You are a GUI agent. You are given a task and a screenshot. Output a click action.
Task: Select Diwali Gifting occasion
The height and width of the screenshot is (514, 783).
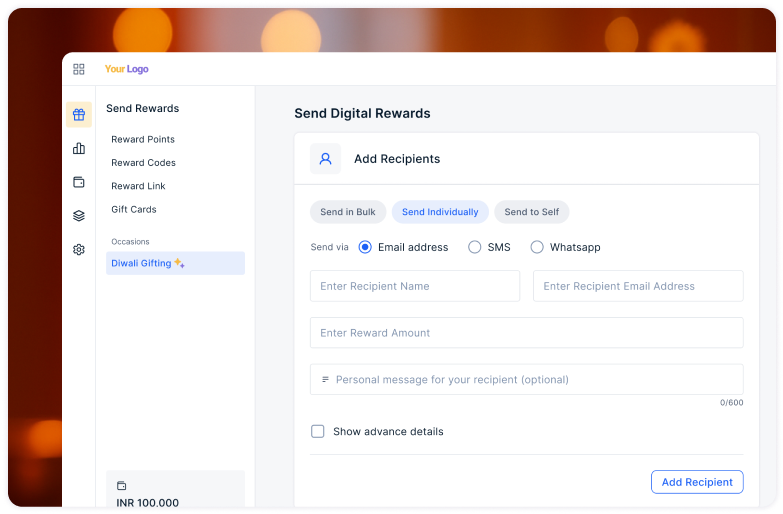pos(175,263)
